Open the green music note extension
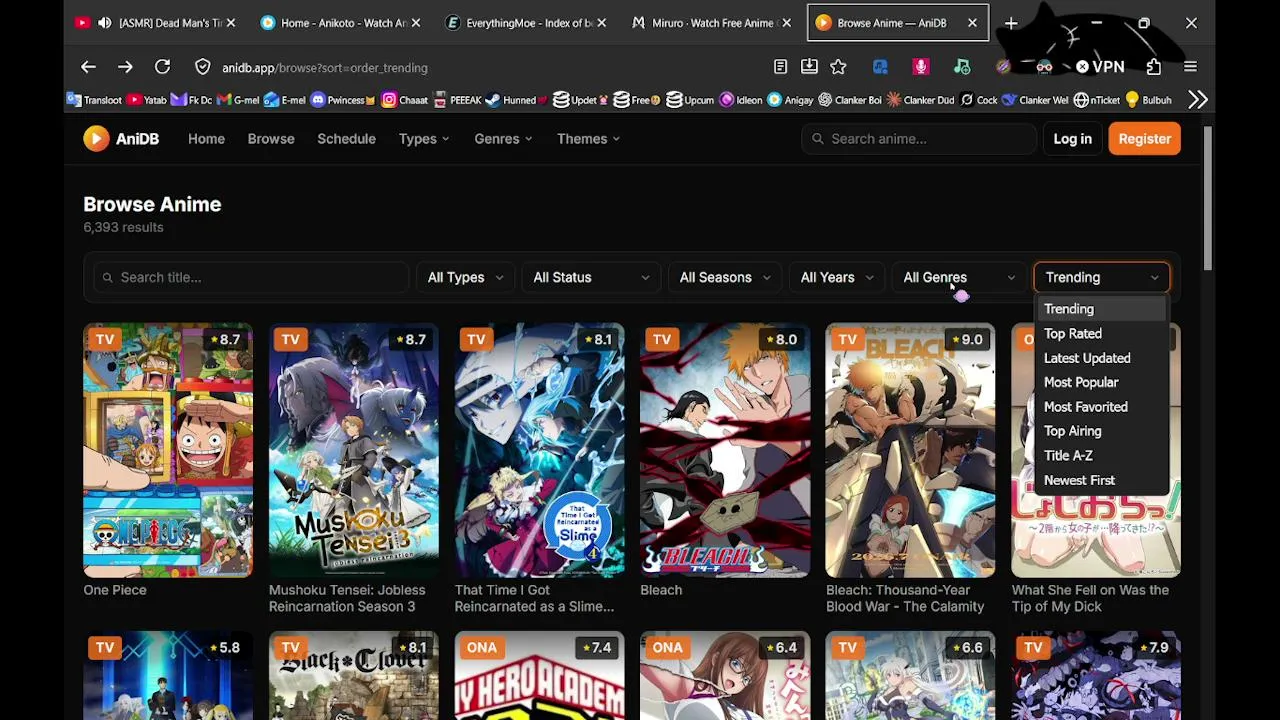 [x=962, y=67]
